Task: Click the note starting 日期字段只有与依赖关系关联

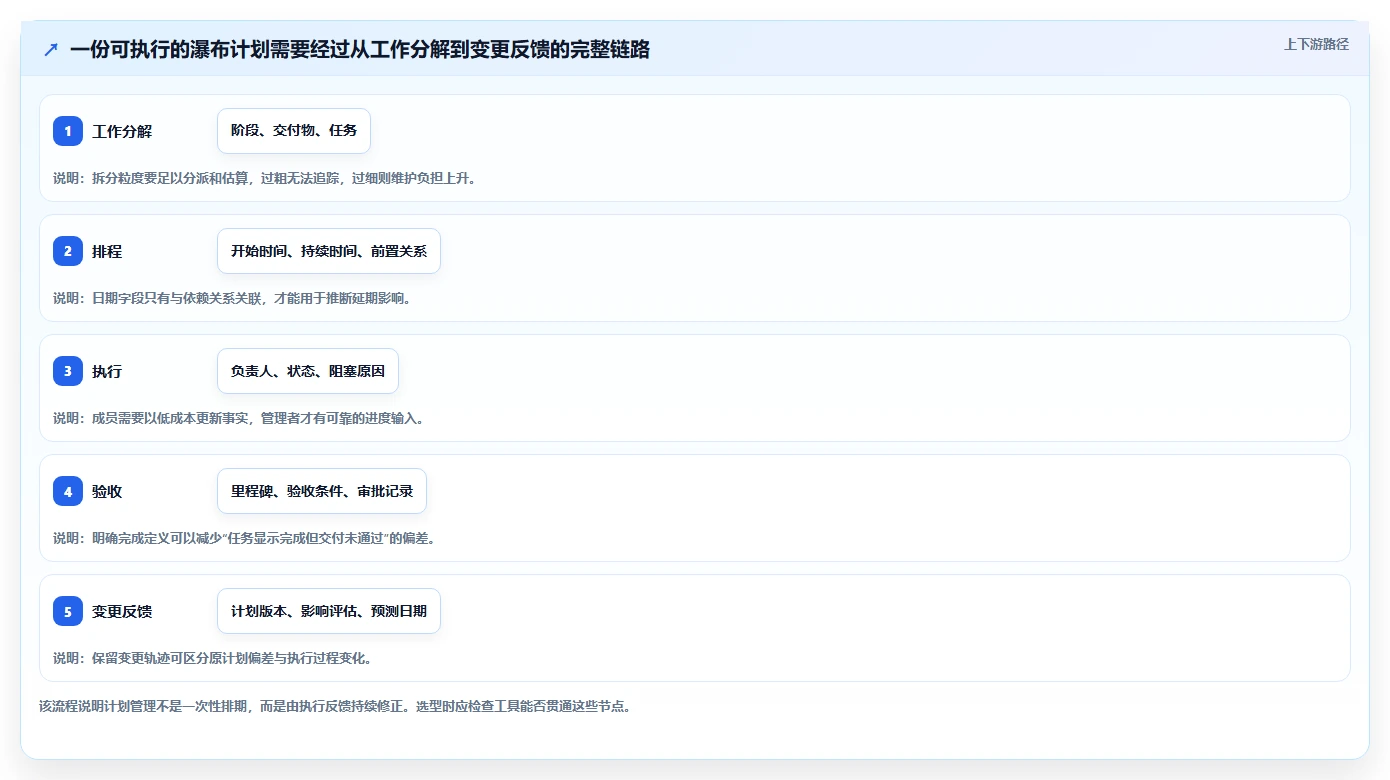Action: 232,298
